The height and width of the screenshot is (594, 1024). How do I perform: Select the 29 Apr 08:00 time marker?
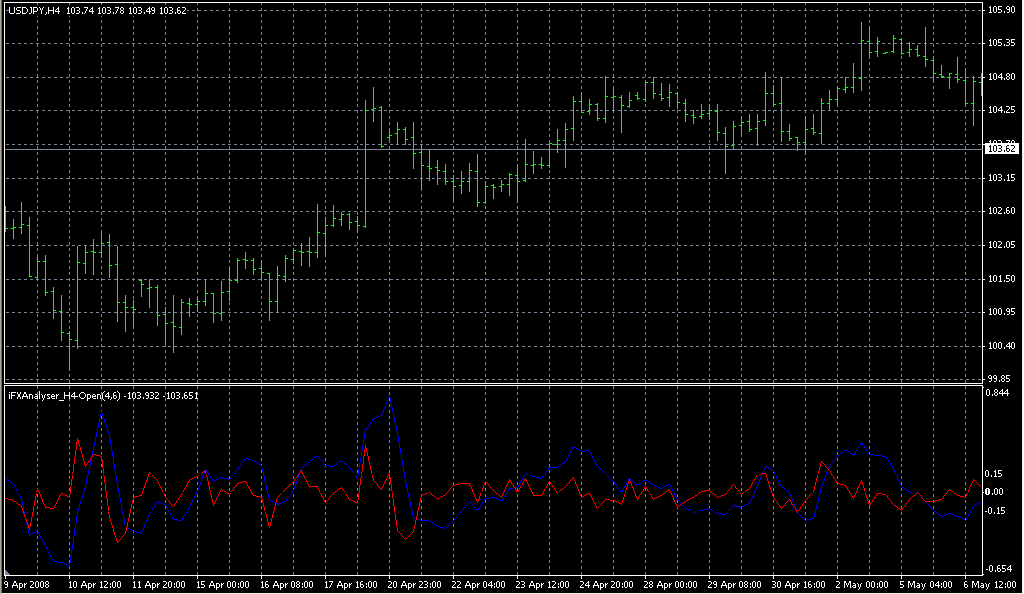point(733,585)
